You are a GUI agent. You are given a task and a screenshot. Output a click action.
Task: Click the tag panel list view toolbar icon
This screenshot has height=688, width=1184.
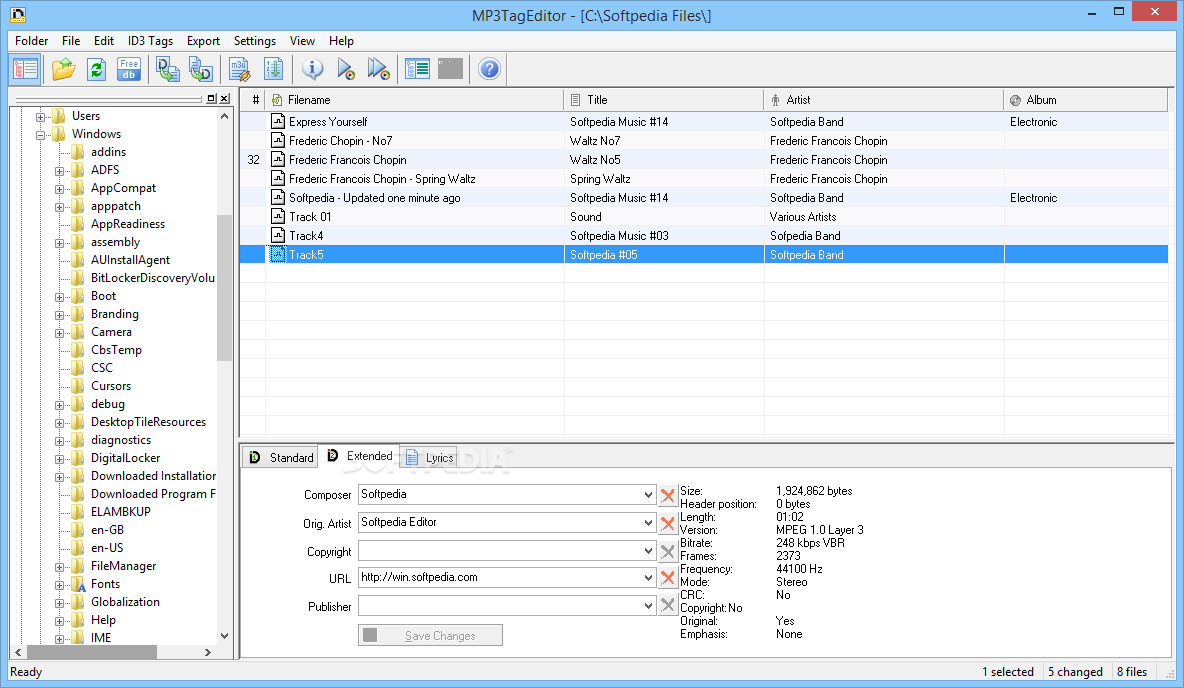point(418,69)
